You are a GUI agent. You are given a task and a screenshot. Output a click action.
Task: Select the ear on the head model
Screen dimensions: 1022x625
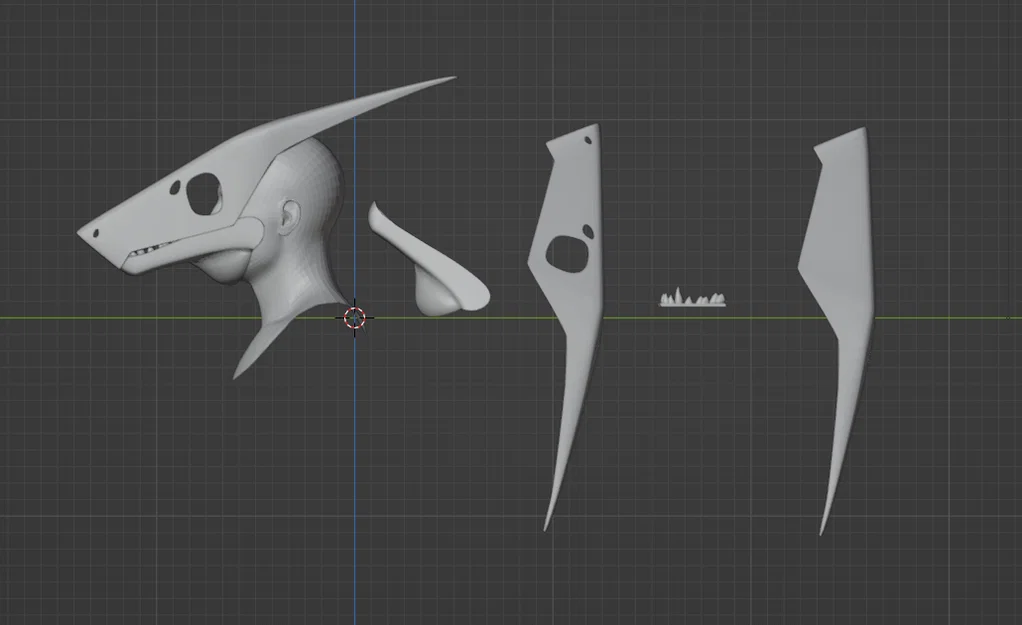289,215
